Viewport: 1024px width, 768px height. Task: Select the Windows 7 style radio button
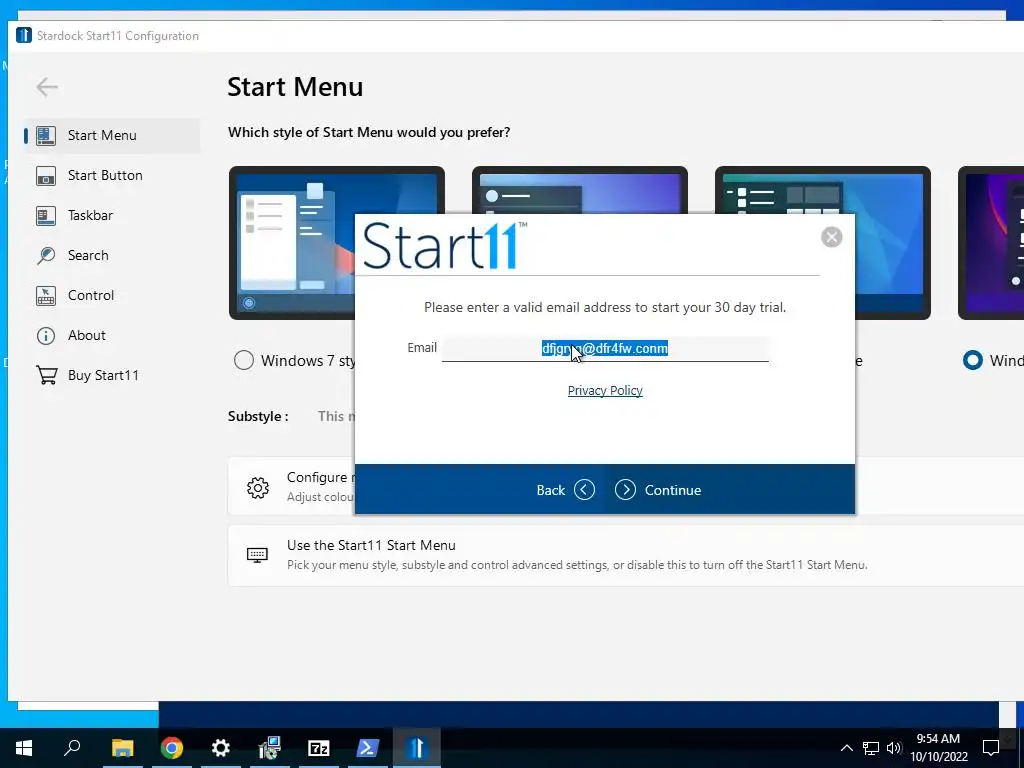(244, 360)
